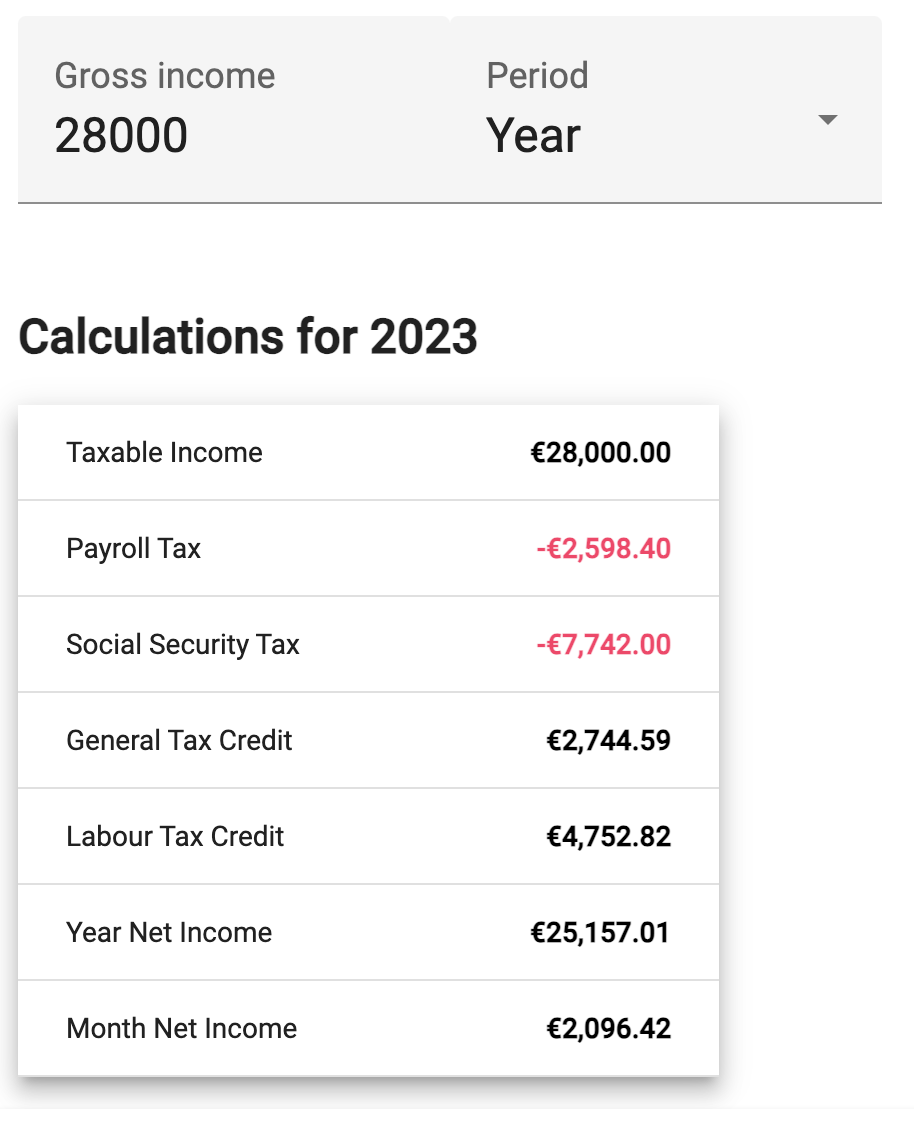914x1122 pixels.
Task: Select the Taxable Income row label
Action: (164, 453)
